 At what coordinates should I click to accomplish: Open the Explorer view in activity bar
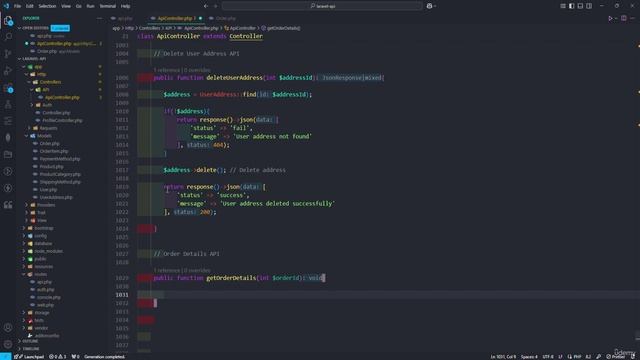[x=8, y=20]
